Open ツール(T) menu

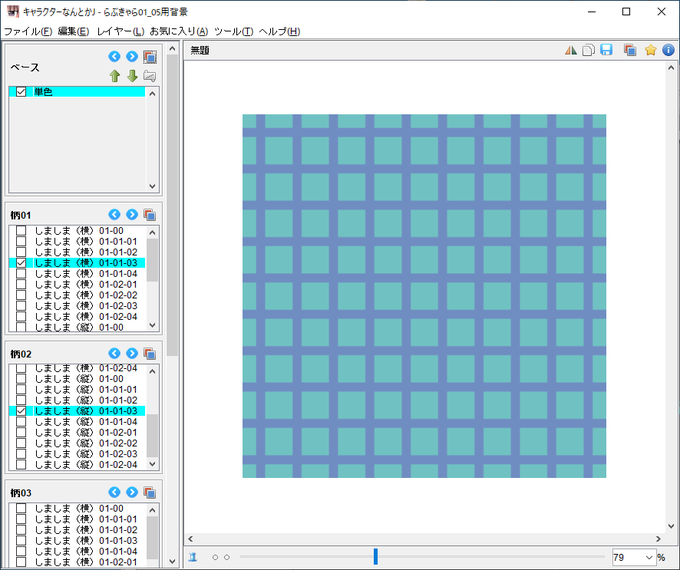(233, 31)
